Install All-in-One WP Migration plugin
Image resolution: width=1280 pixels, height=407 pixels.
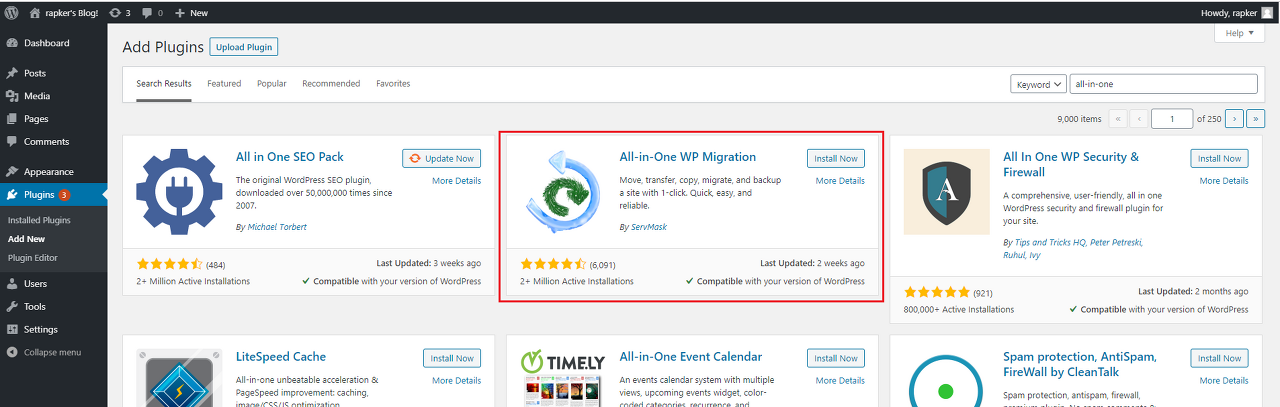pyautogui.click(x=836, y=158)
